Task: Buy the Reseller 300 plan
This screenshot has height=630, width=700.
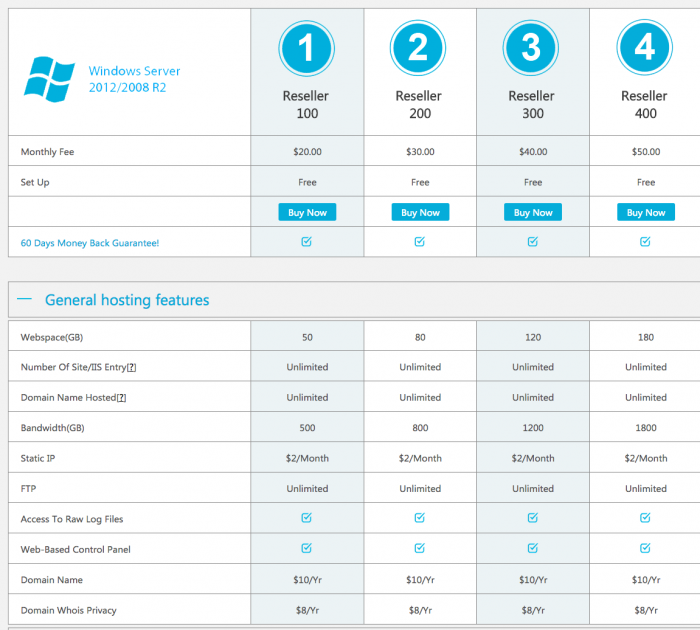Action: (533, 212)
